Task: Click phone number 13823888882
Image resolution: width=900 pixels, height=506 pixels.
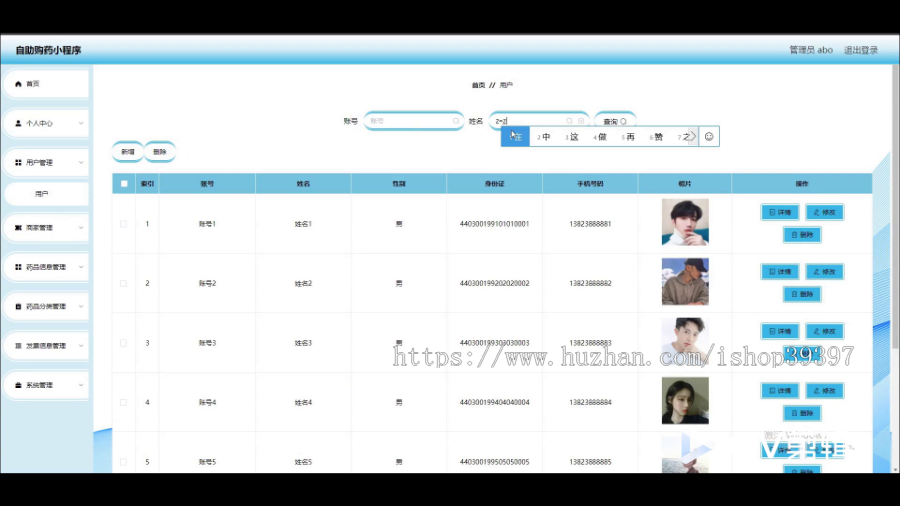Action: 590,283
